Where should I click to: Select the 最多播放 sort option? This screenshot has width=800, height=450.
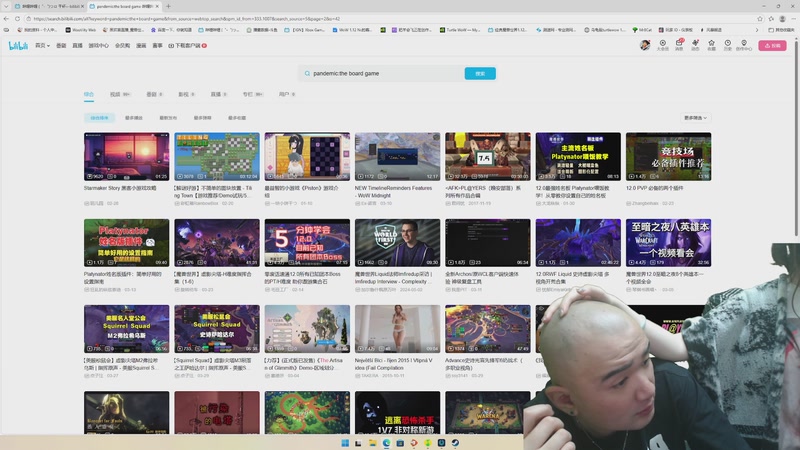(x=134, y=118)
